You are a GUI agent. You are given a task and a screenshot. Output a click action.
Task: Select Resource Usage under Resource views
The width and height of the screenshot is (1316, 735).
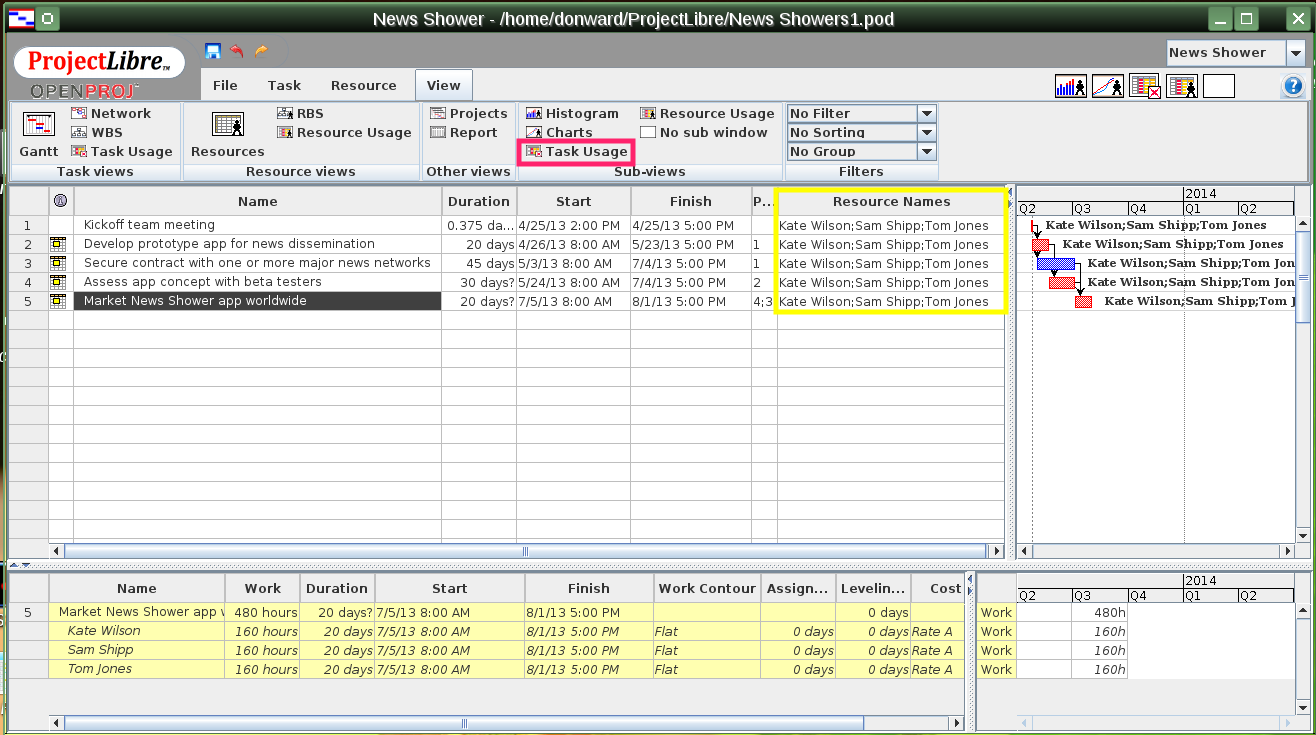click(344, 133)
